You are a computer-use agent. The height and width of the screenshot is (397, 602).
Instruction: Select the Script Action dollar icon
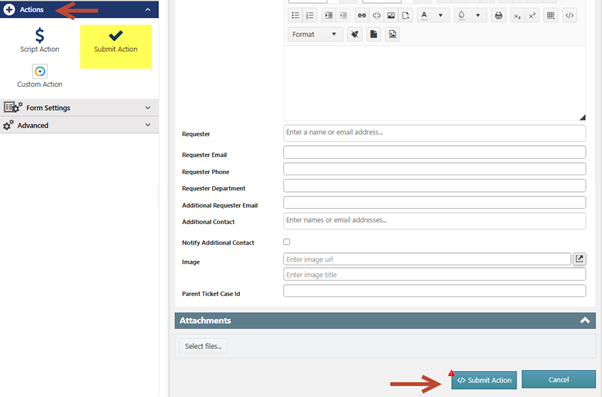[40, 35]
